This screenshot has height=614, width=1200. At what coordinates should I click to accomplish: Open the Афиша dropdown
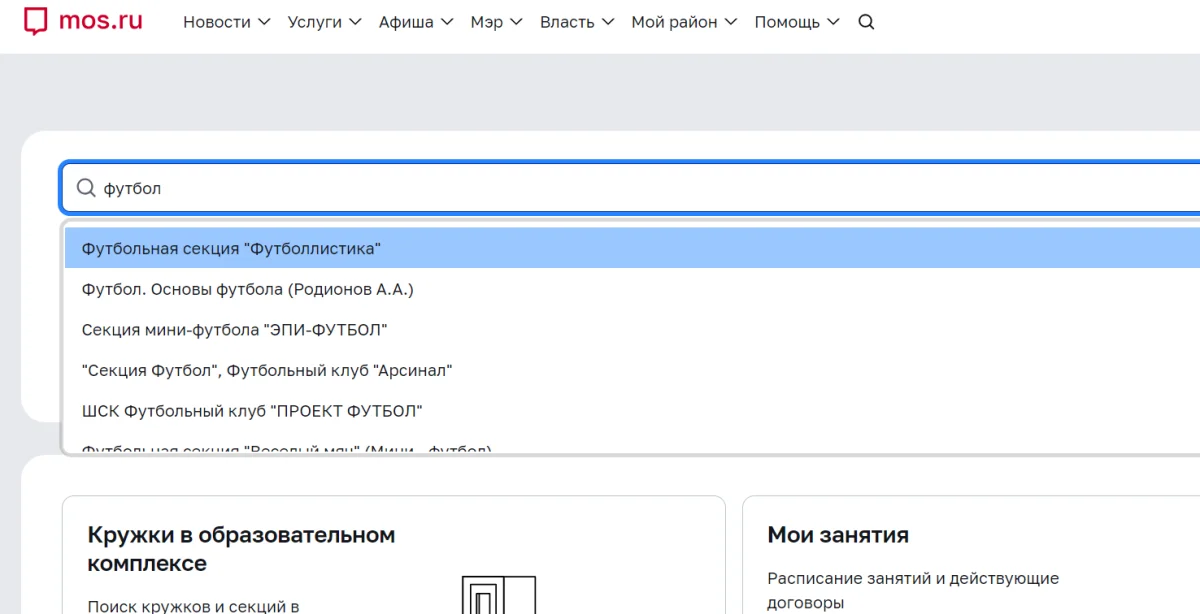click(x=416, y=22)
